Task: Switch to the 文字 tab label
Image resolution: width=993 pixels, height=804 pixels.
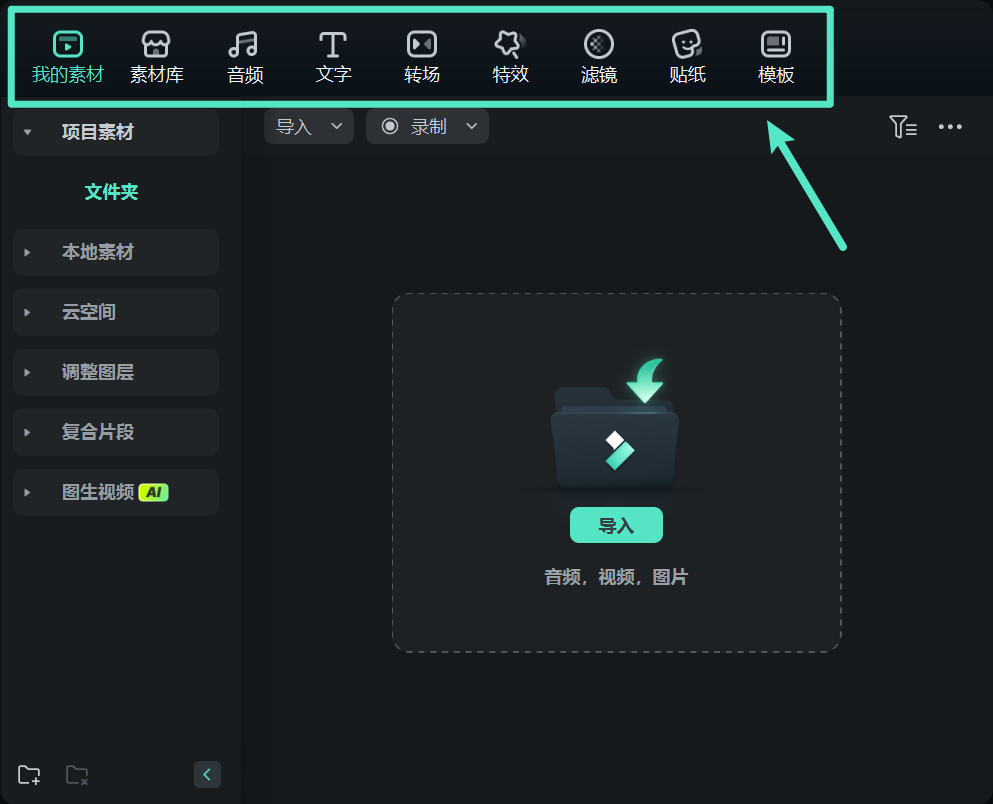Action: [x=334, y=75]
